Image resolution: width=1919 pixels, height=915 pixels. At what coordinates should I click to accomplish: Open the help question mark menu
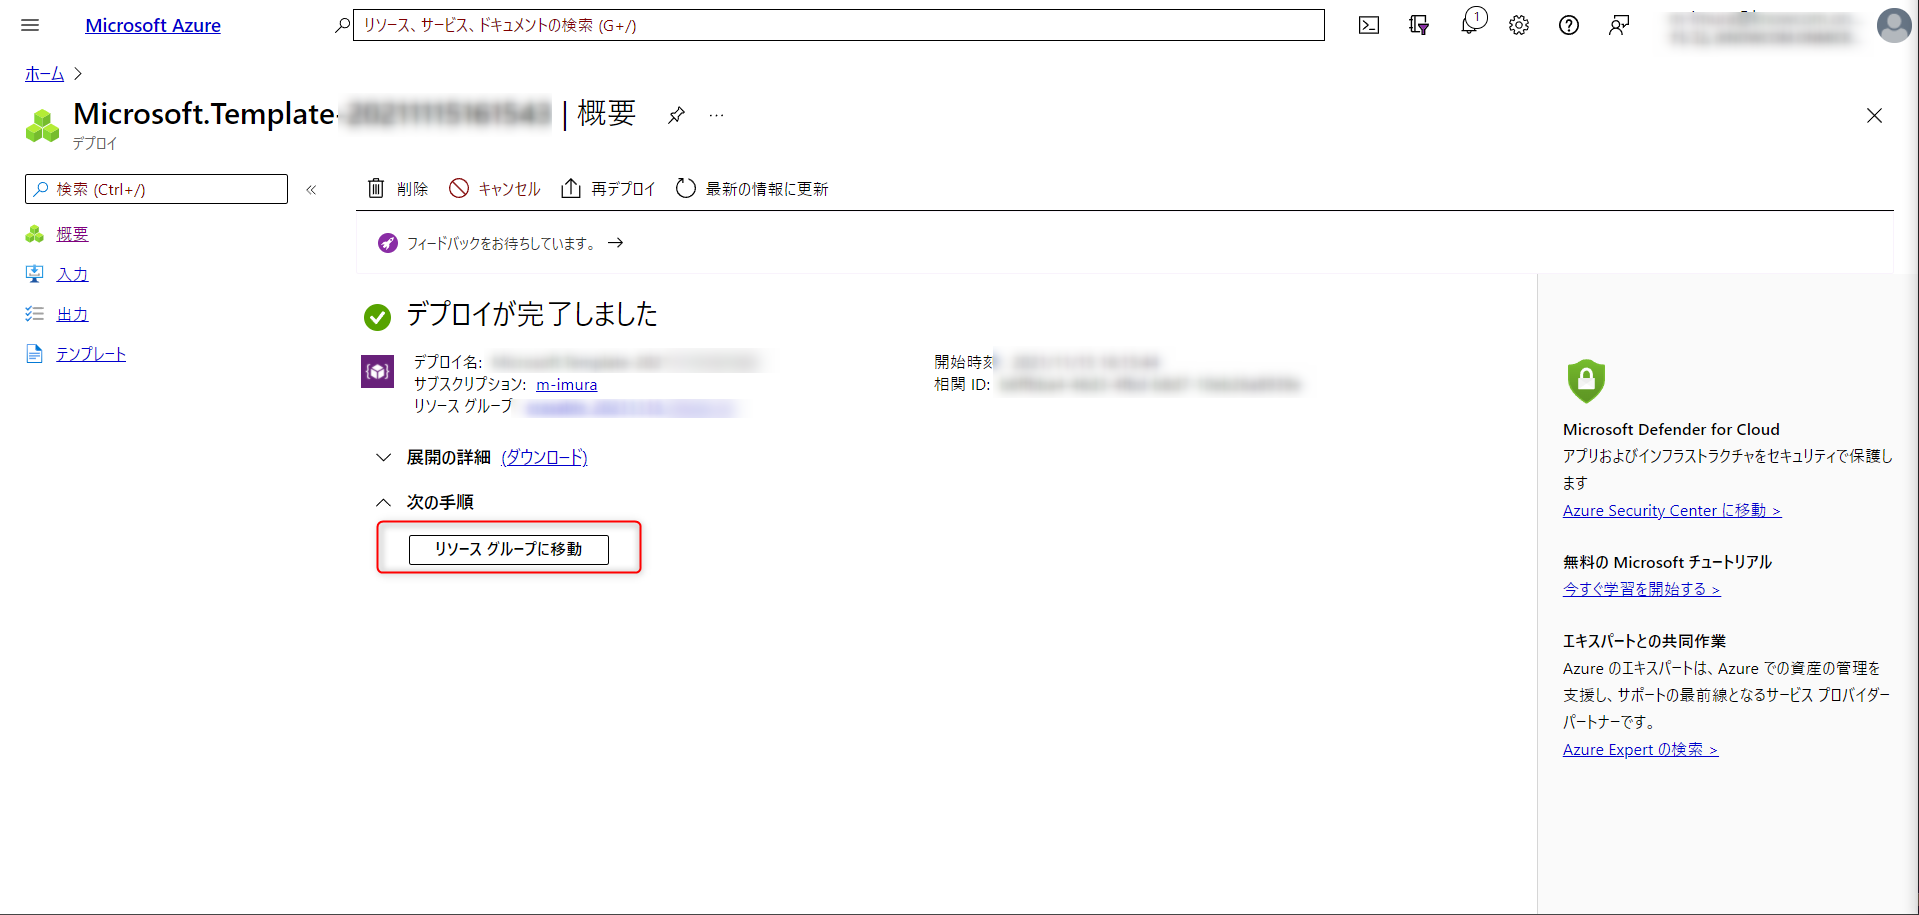[x=1569, y=25]
